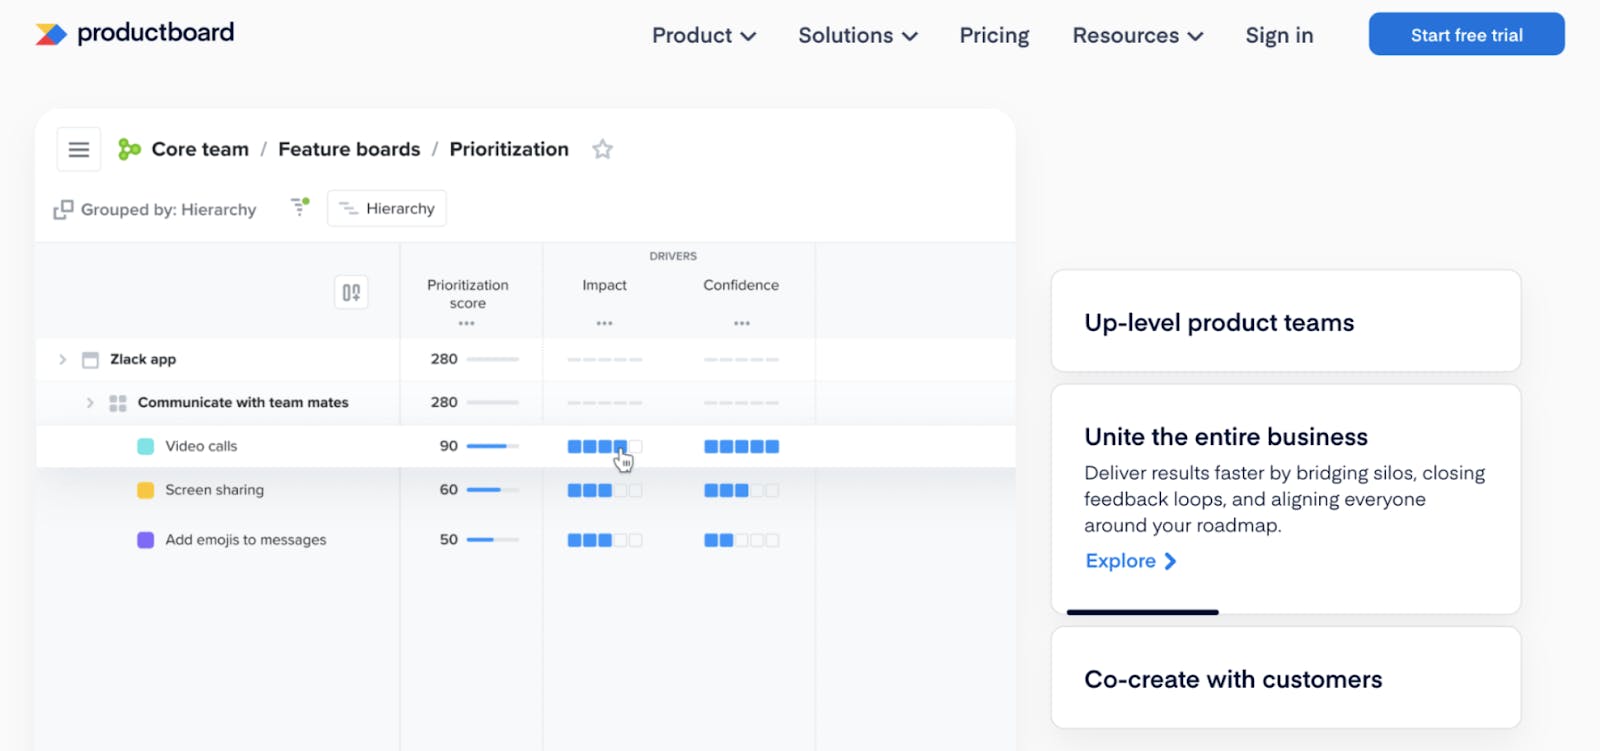Viewport: 1600px width, 751px height.
Task: Open the Hierarchy dropdown button
Action: pos(387,208)
